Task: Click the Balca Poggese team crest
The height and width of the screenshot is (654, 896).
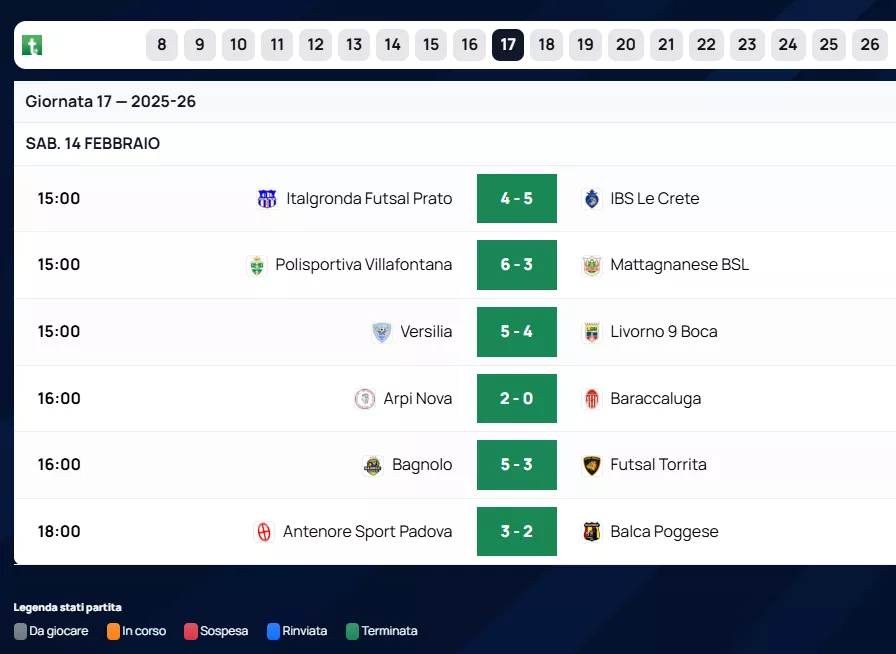Action: pyautogui.click(x=592, y=532)
